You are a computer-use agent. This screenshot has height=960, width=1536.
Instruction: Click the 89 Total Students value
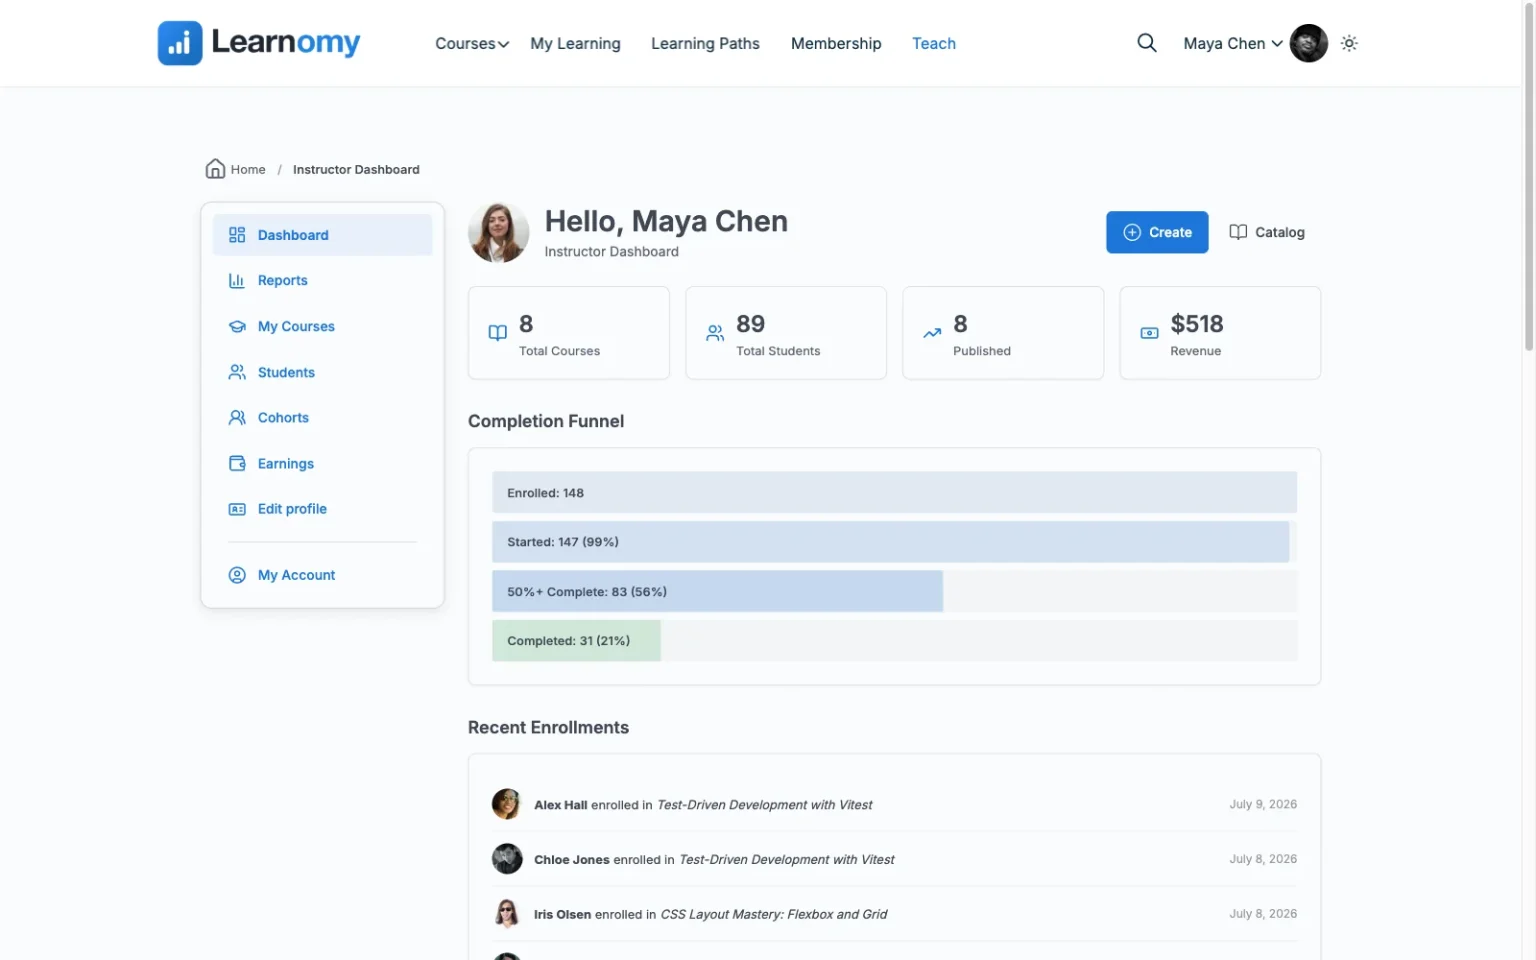pos(750,324)
